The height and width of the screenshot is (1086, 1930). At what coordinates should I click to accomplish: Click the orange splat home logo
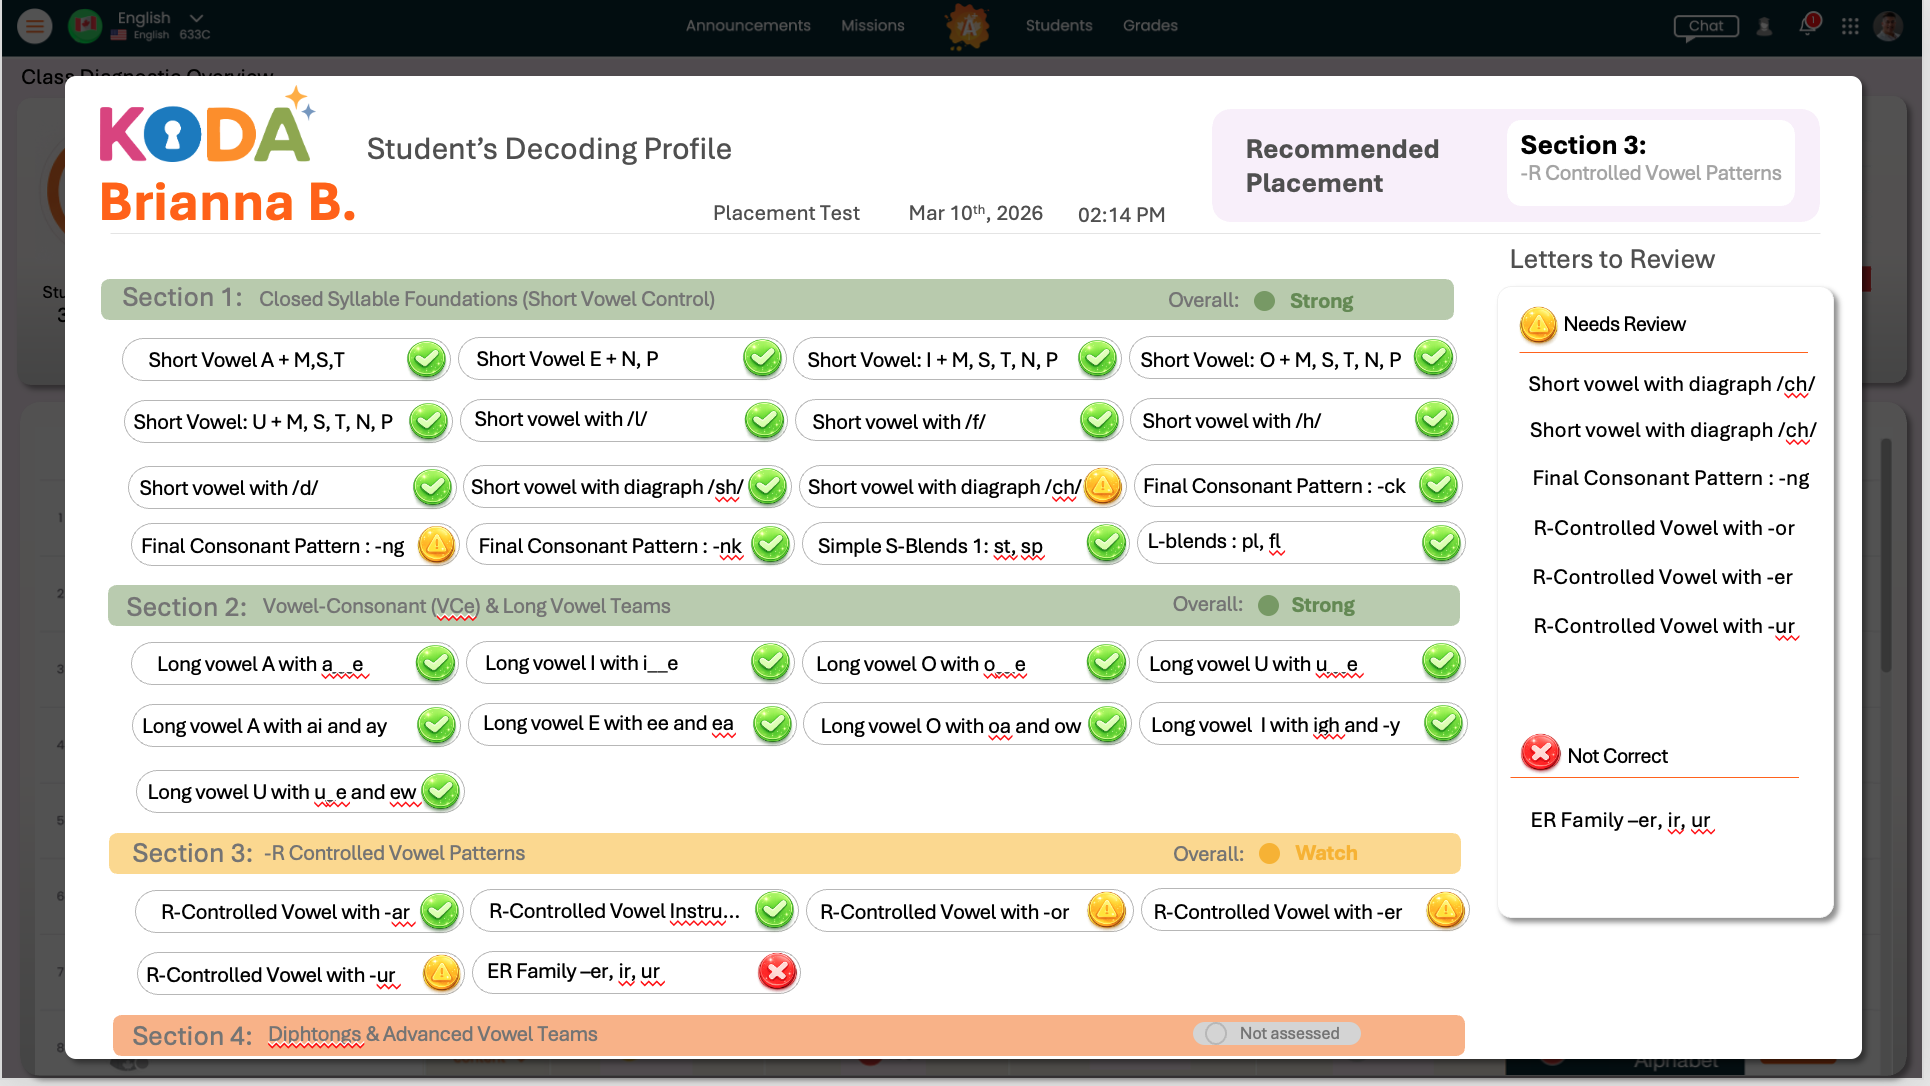tap(967, 26)
